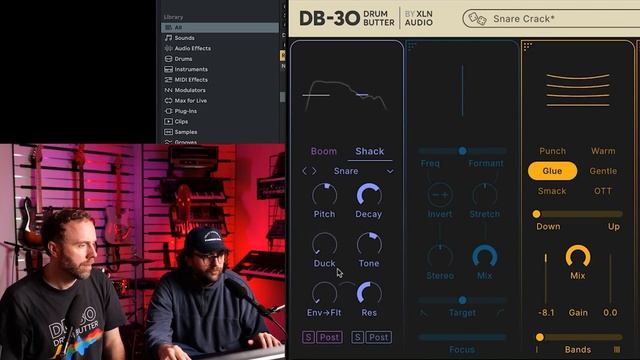Viewport: 640px width, 360px height.
Task: Click the Library browser scrollbar
Action: (282, 97)
